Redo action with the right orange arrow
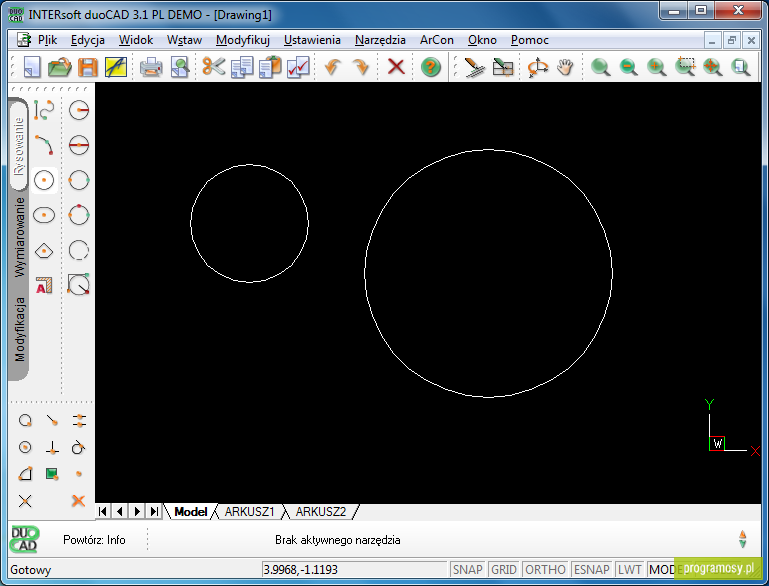 (361, 67)
